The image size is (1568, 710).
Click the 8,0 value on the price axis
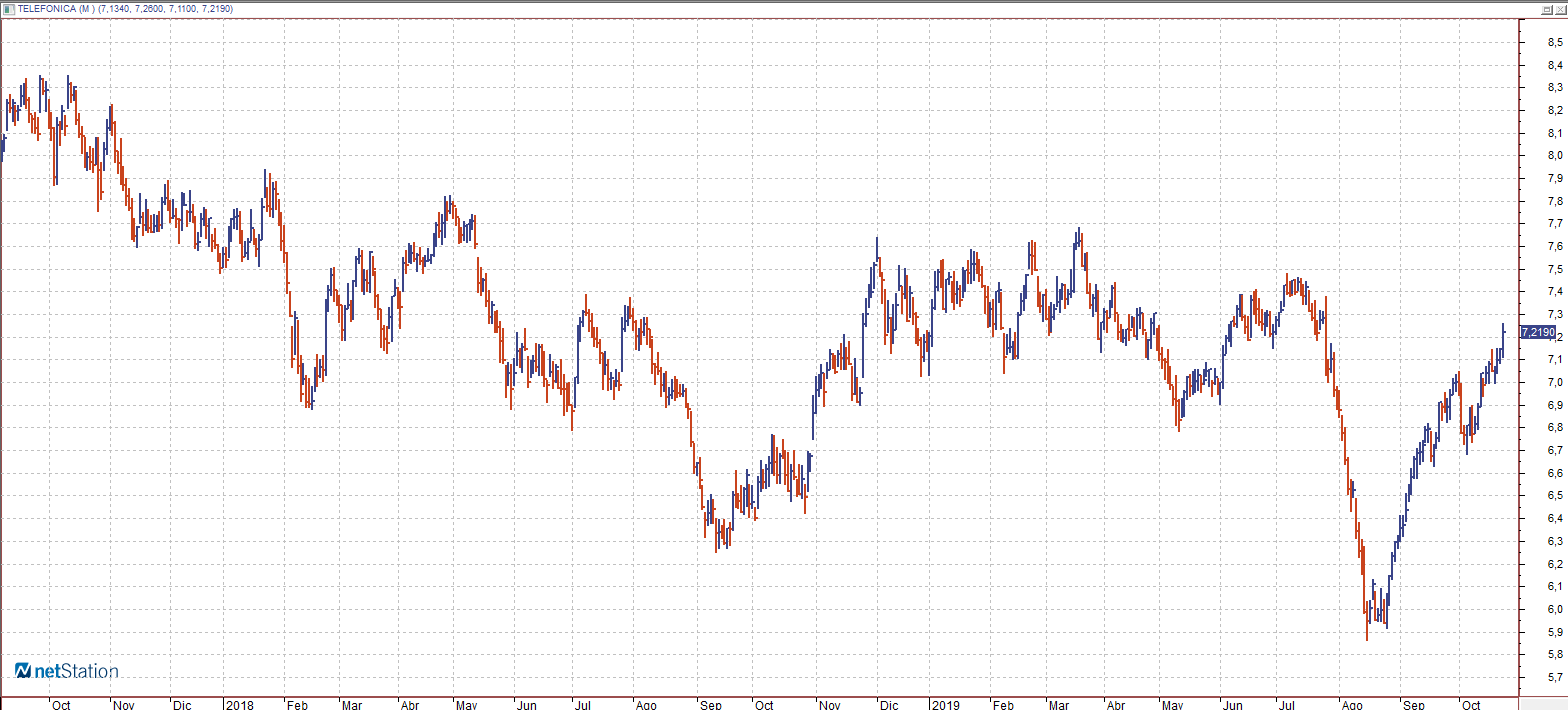[x=1555, y=156]
